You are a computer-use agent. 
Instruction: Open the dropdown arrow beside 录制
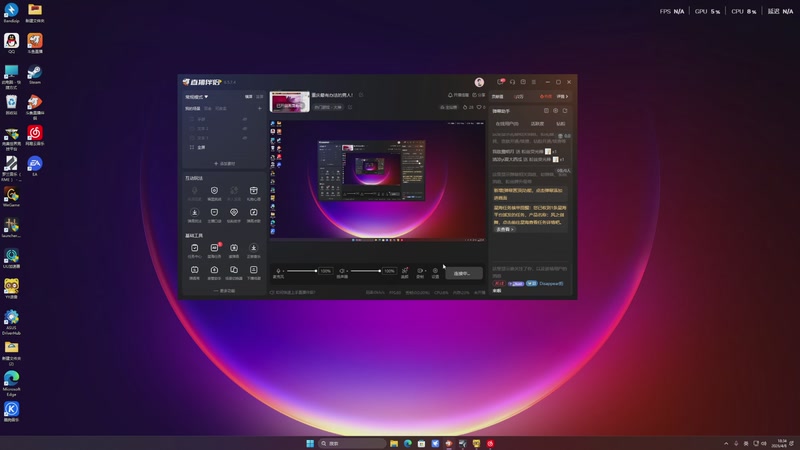pos(424,270)
